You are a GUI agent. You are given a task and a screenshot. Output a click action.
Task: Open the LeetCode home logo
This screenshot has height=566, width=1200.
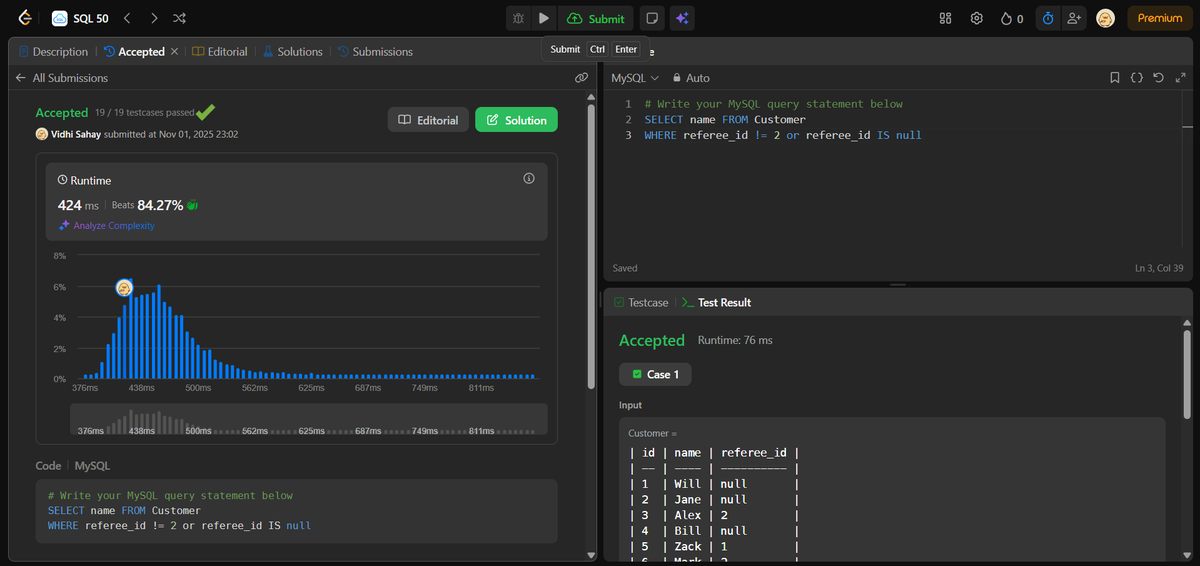[25, 18]
